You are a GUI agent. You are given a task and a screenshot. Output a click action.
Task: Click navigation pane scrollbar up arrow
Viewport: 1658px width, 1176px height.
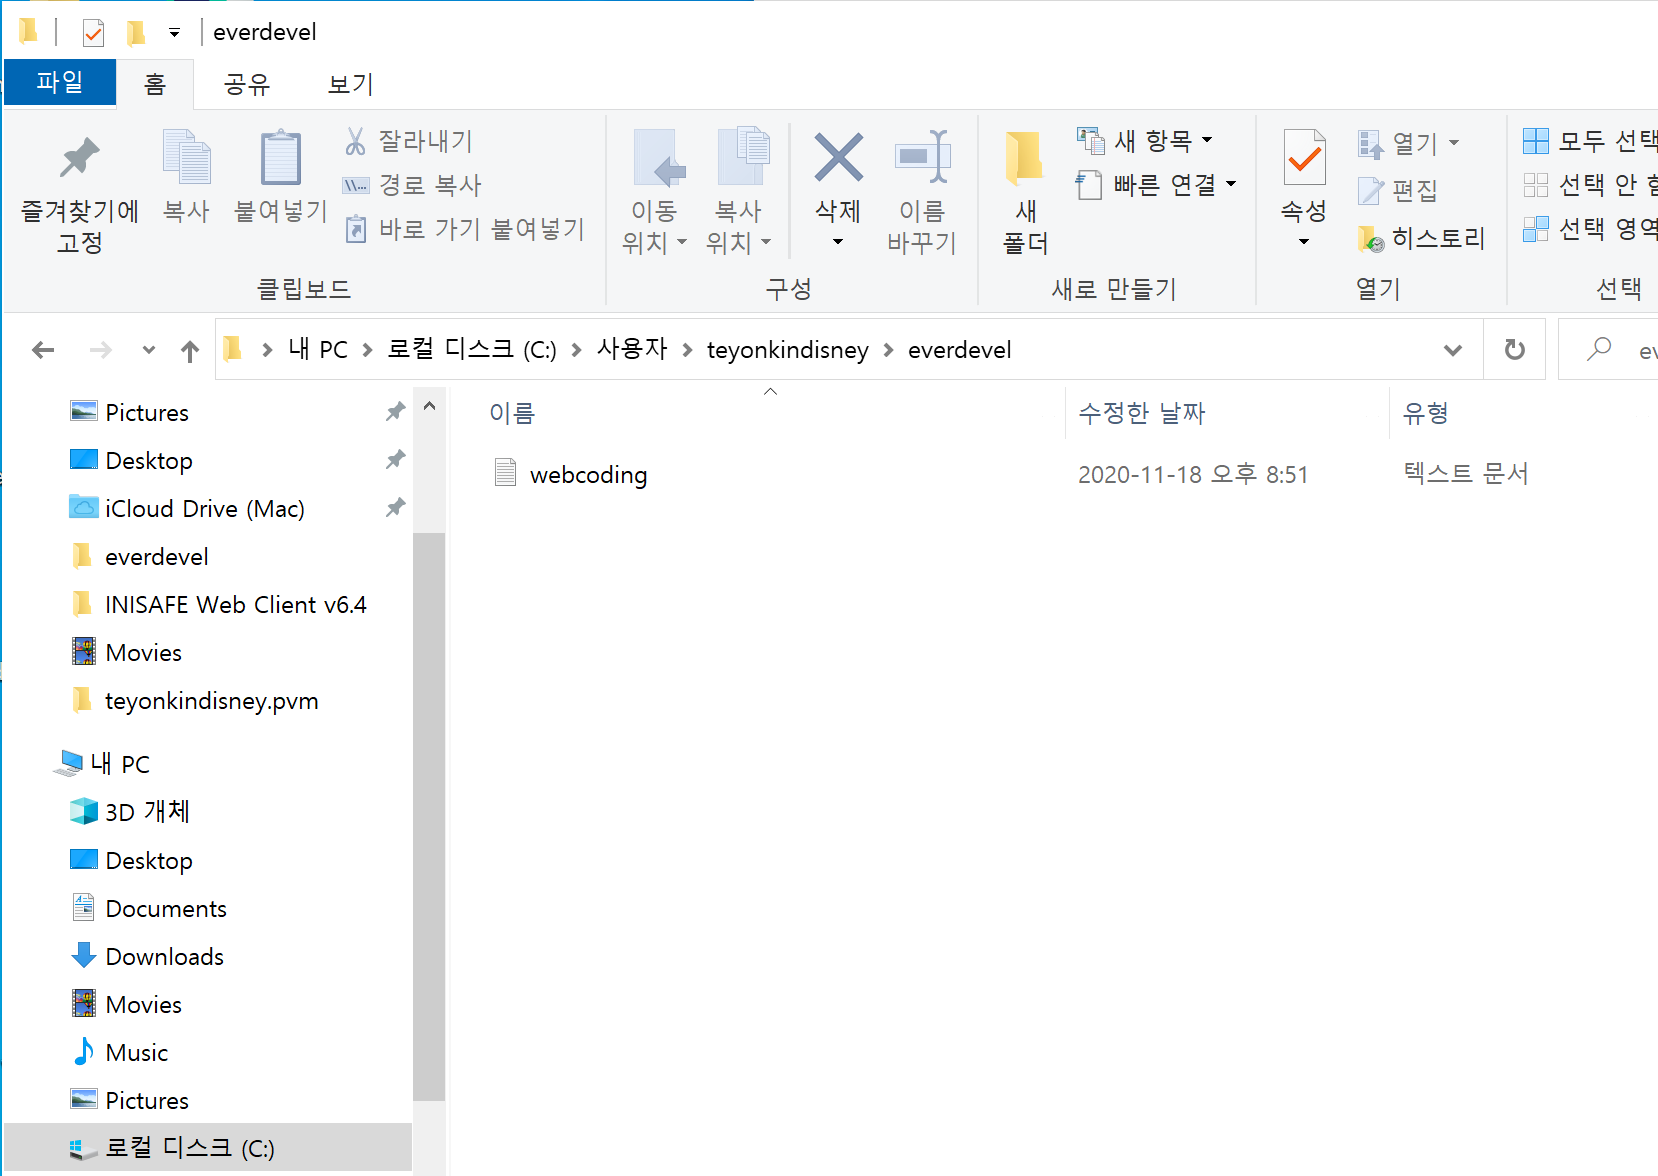tap(430, 407)
